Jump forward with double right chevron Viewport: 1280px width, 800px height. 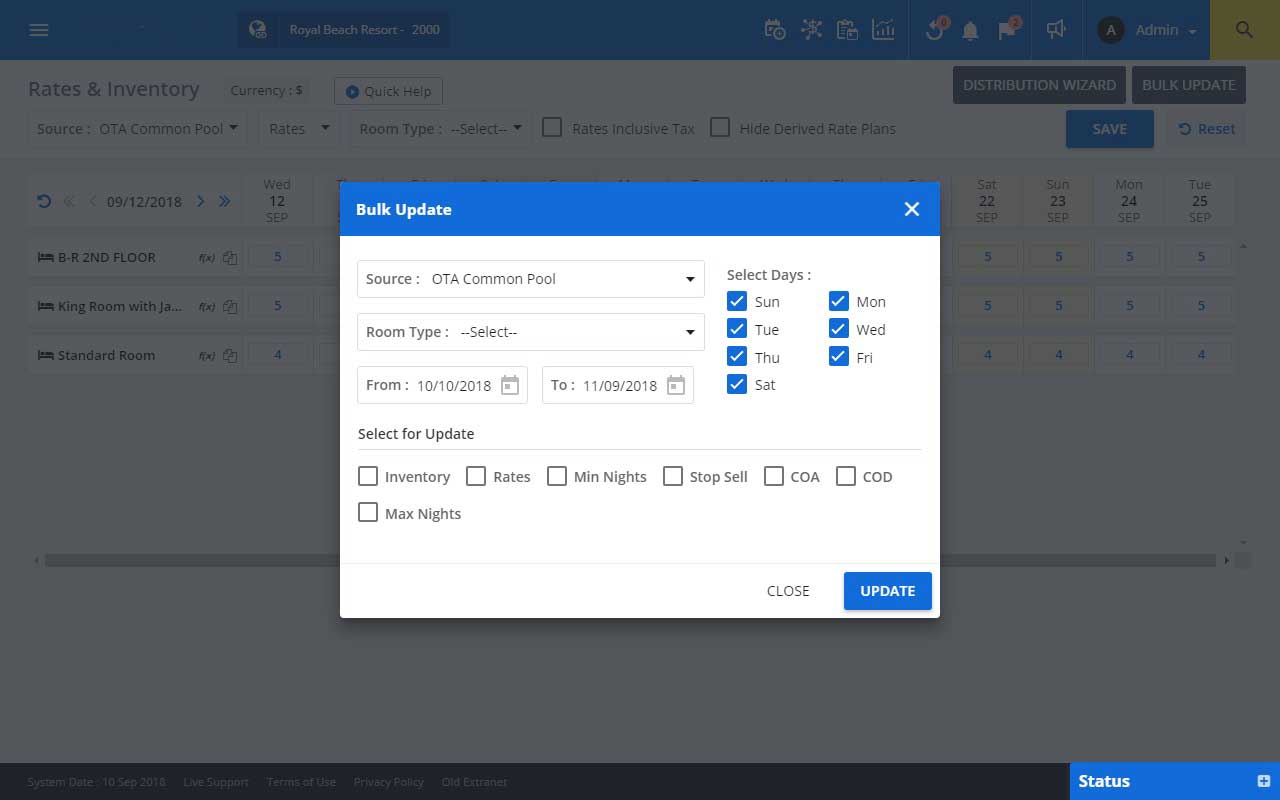pos(224,201)
